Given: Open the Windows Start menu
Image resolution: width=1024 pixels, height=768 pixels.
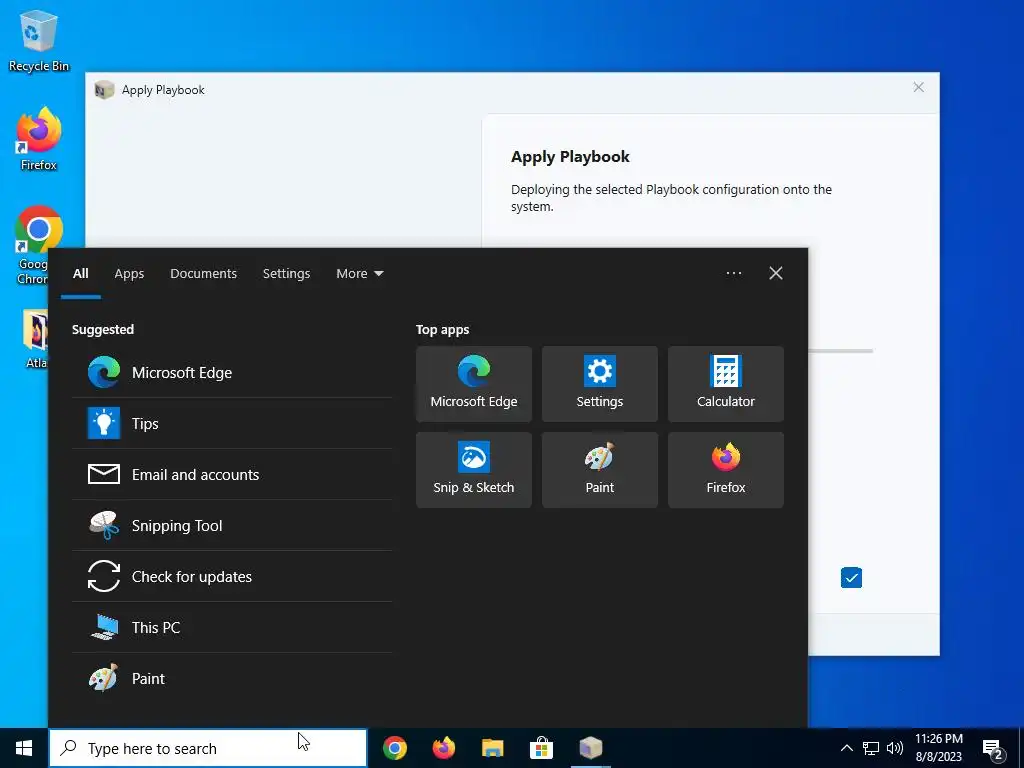Looking at the screenshot, I should pos(24,748).
